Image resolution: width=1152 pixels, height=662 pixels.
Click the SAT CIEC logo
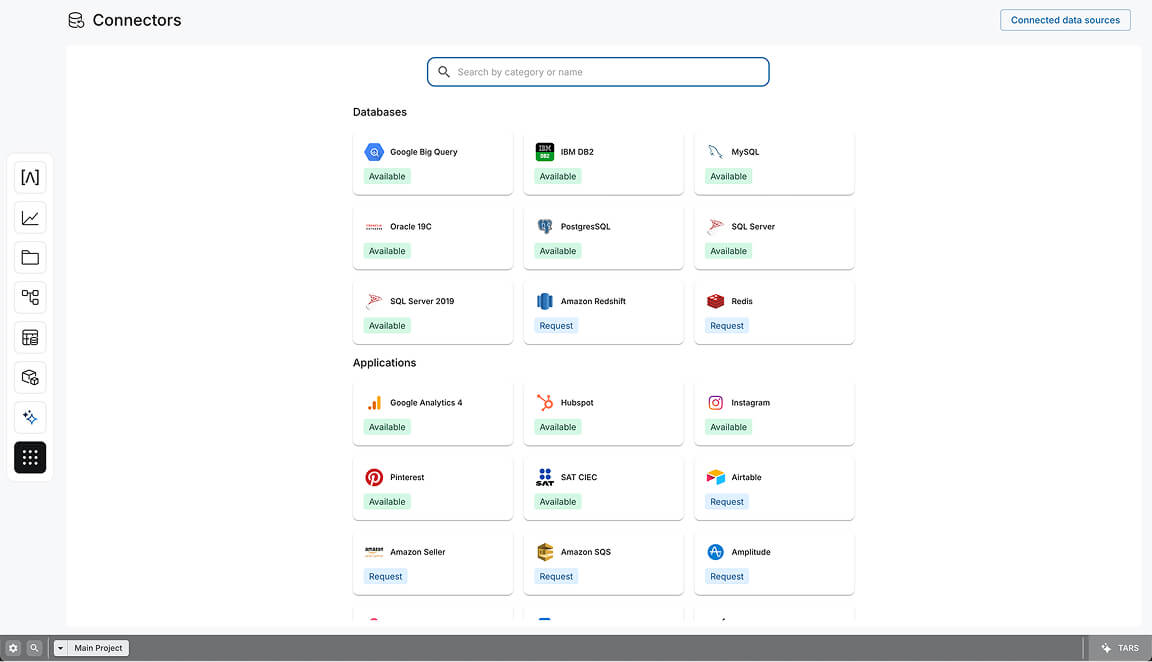pyautogui.click(x=544, y=478)
